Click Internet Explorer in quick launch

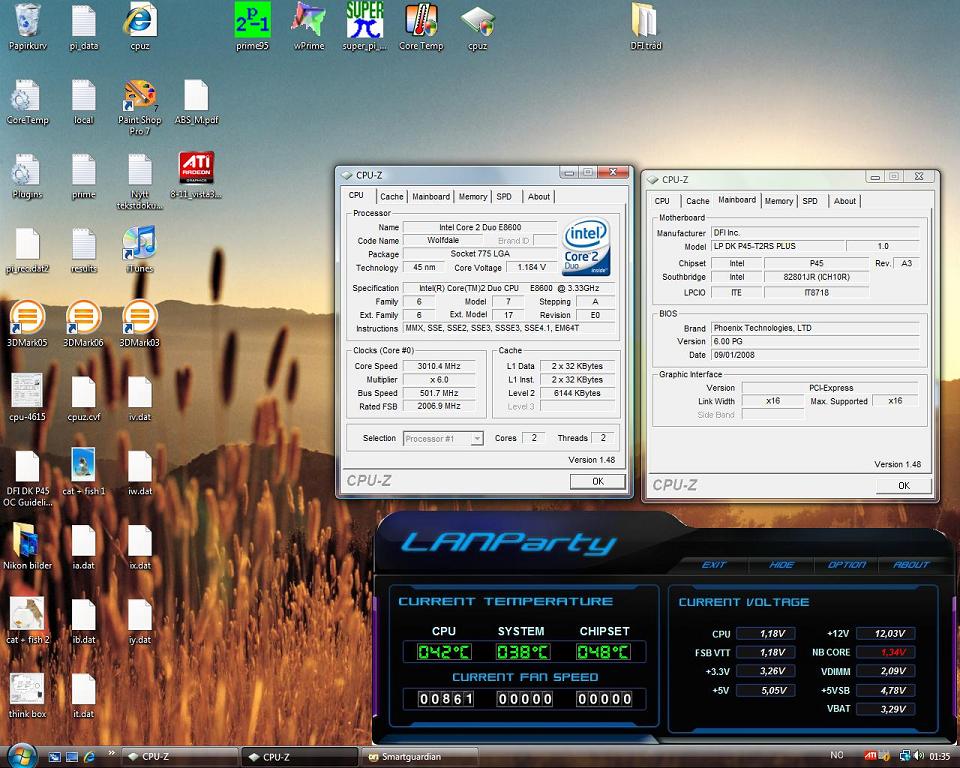click(x=89, y=757)
